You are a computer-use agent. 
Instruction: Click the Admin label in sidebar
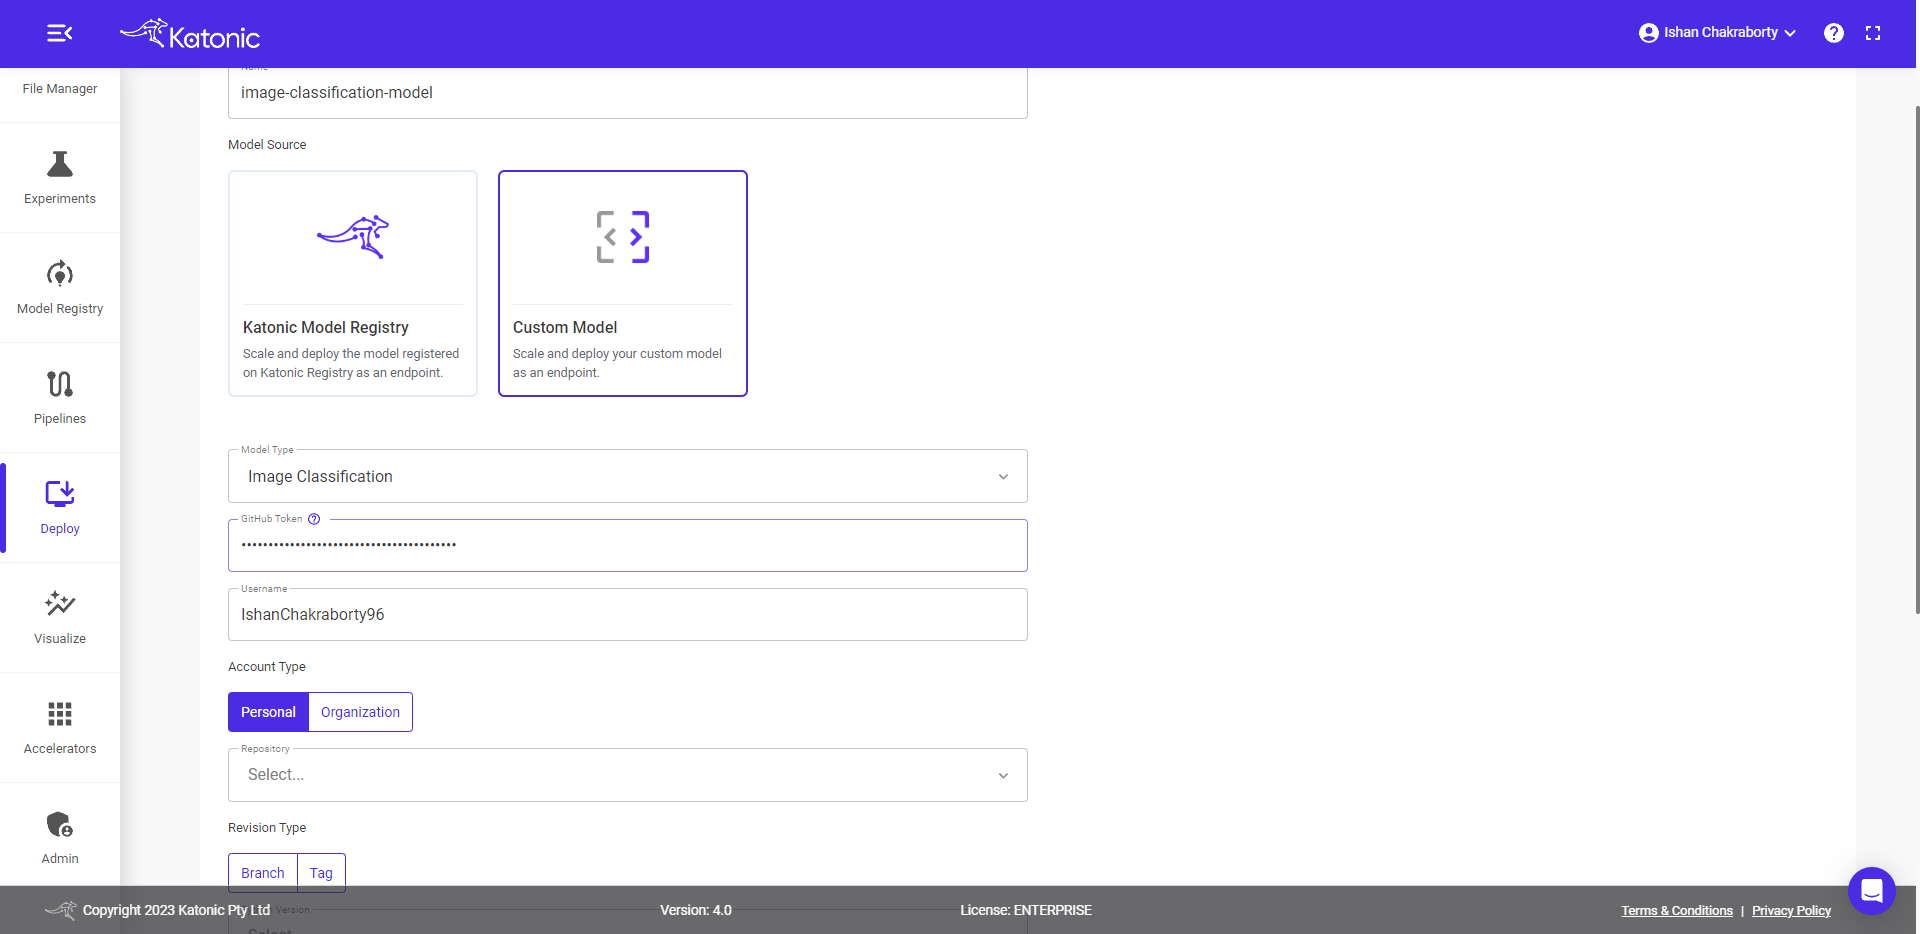60,859
